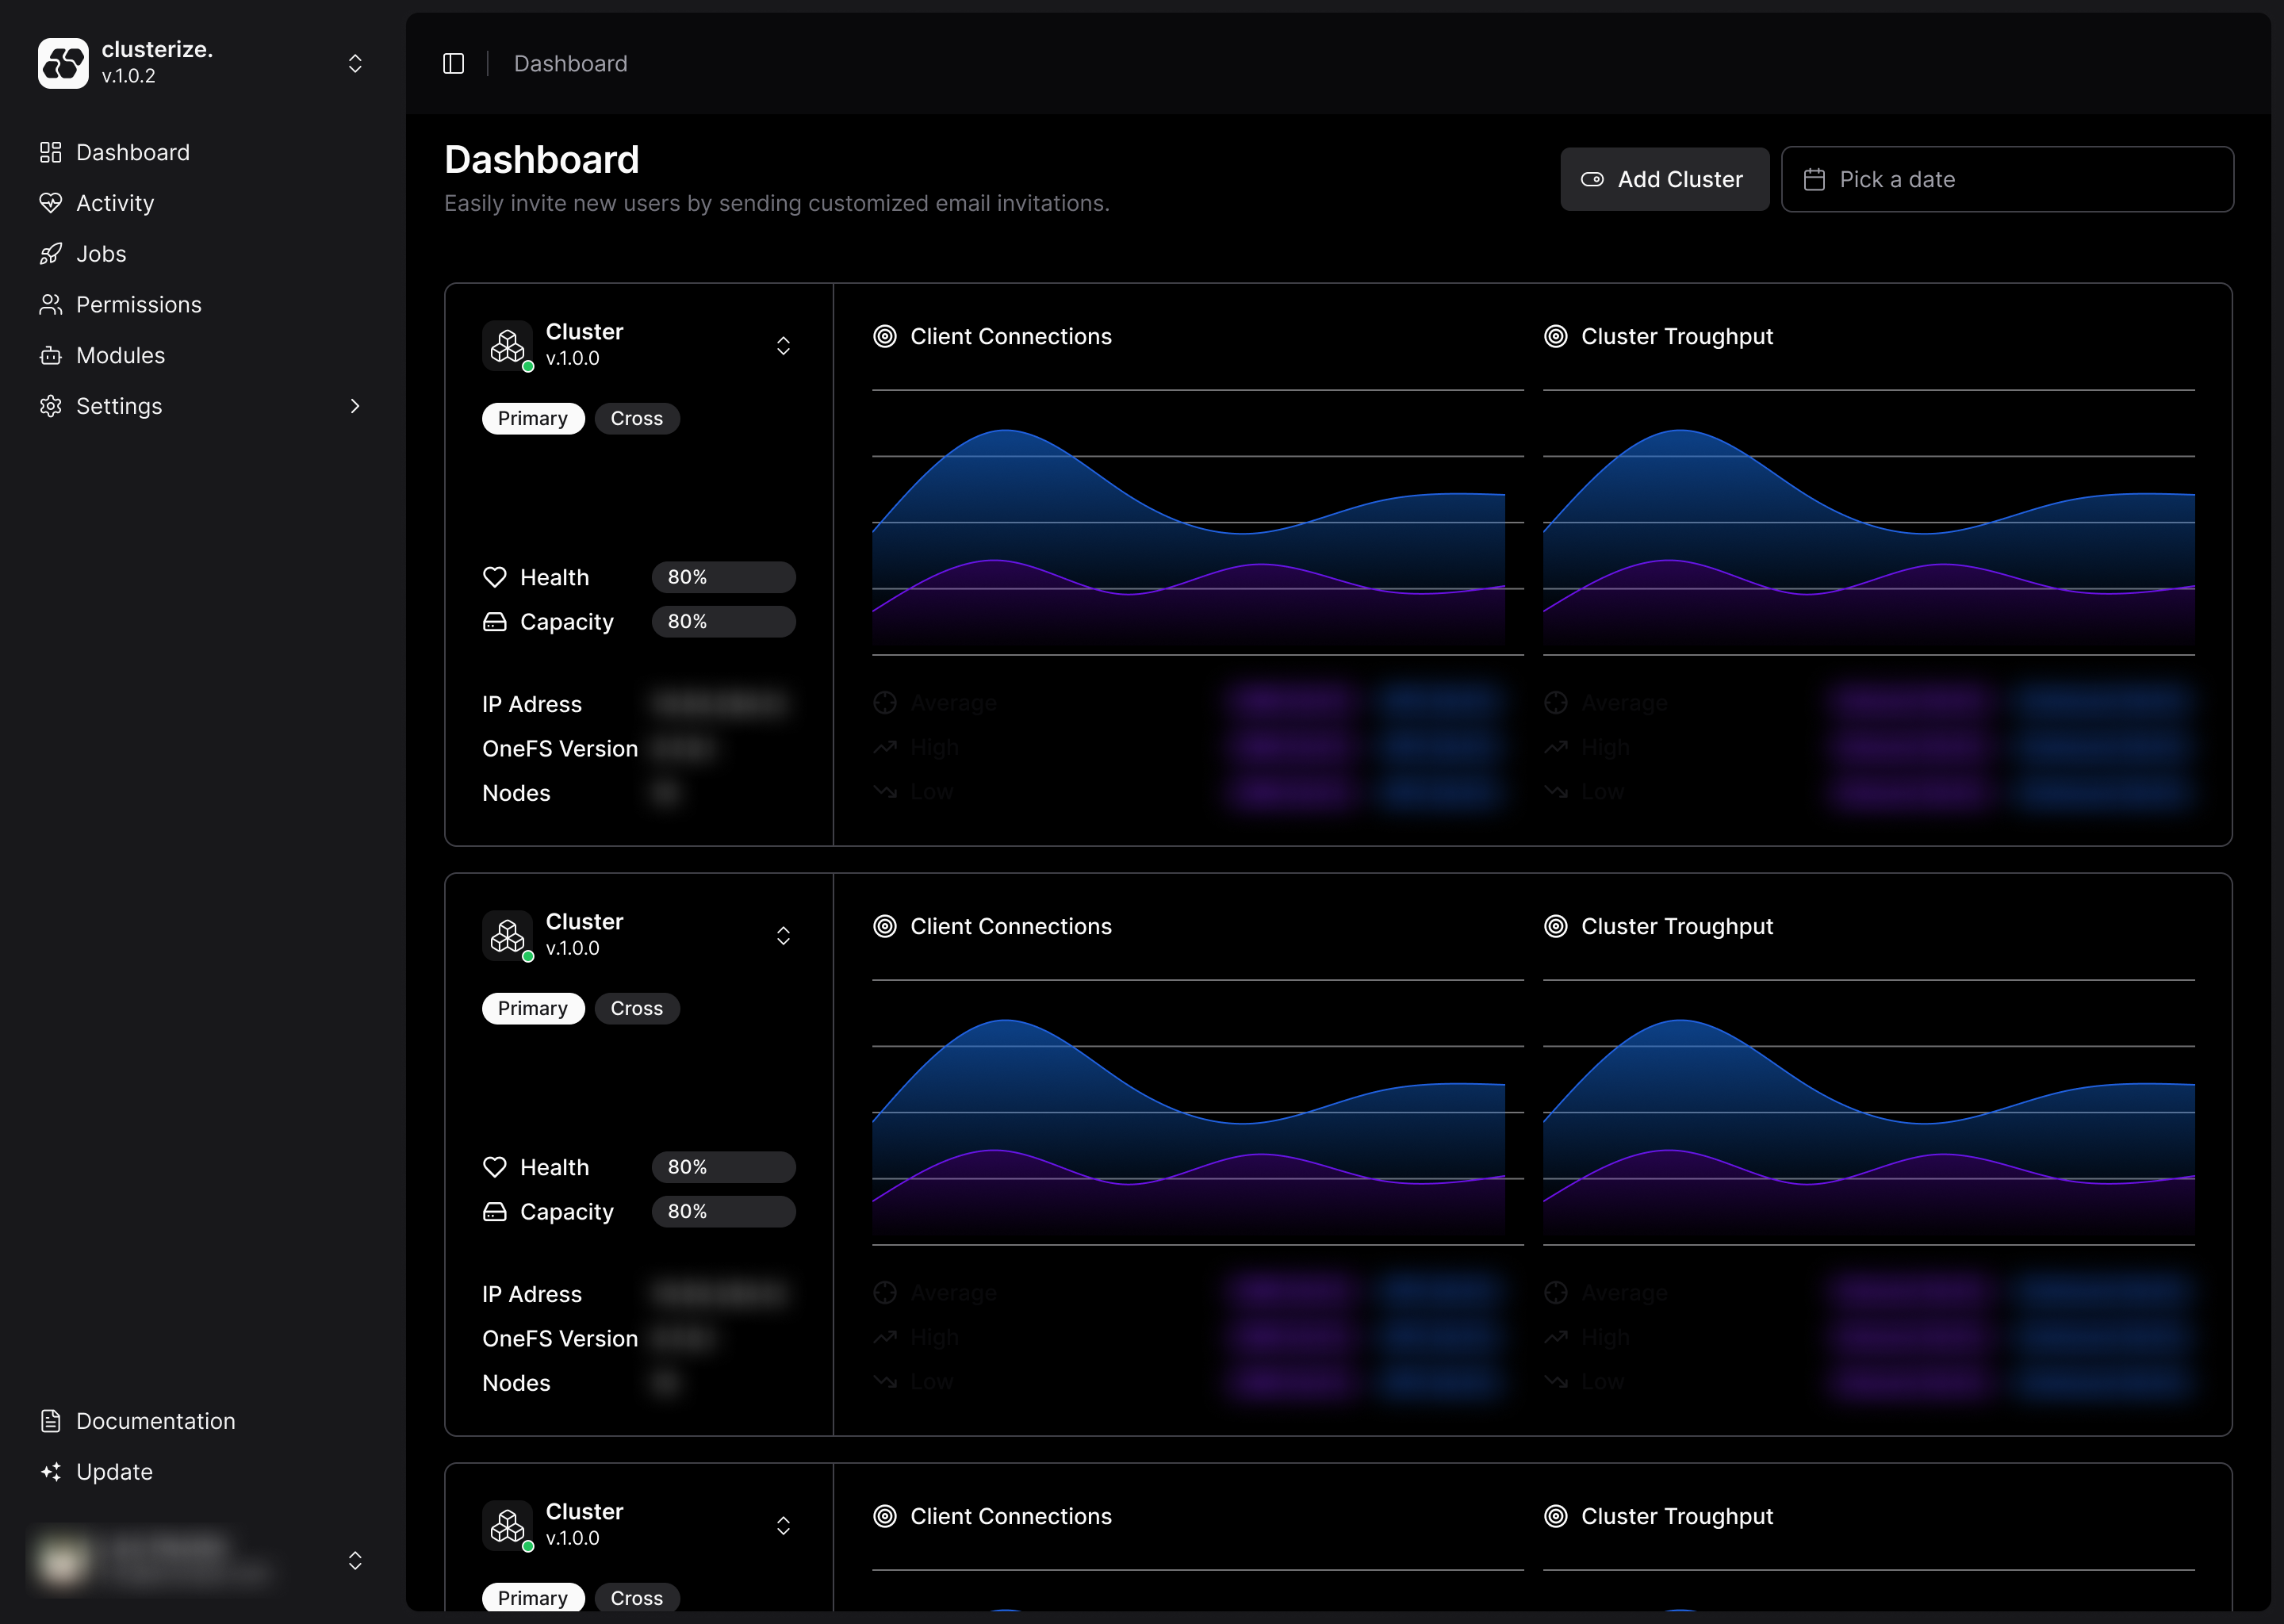Open the Permissions page

click(203, 304)
